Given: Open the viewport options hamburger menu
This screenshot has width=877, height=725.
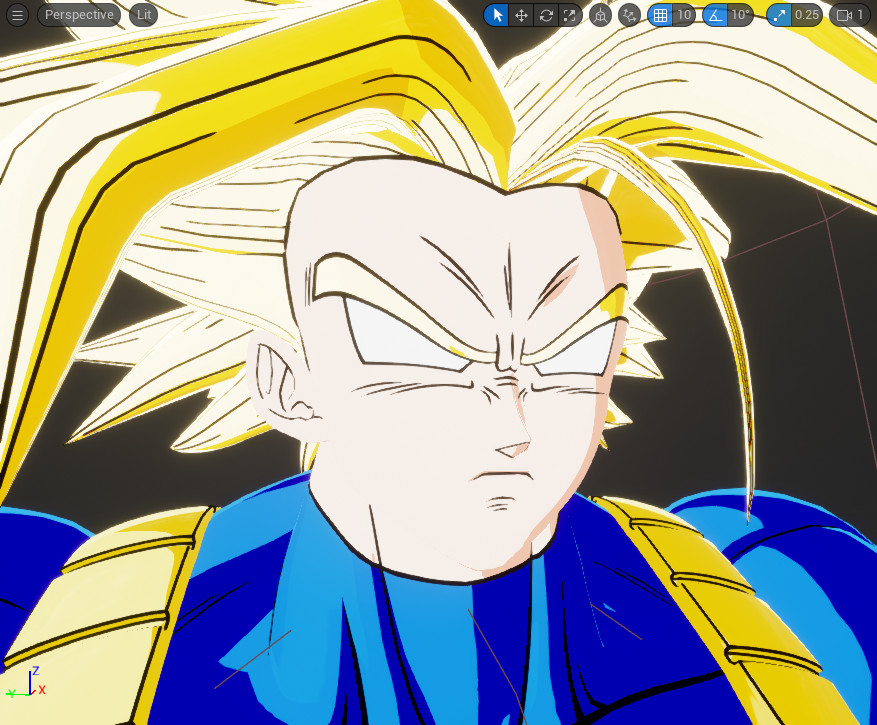Looking at the screenshot, I should [16, 15].
